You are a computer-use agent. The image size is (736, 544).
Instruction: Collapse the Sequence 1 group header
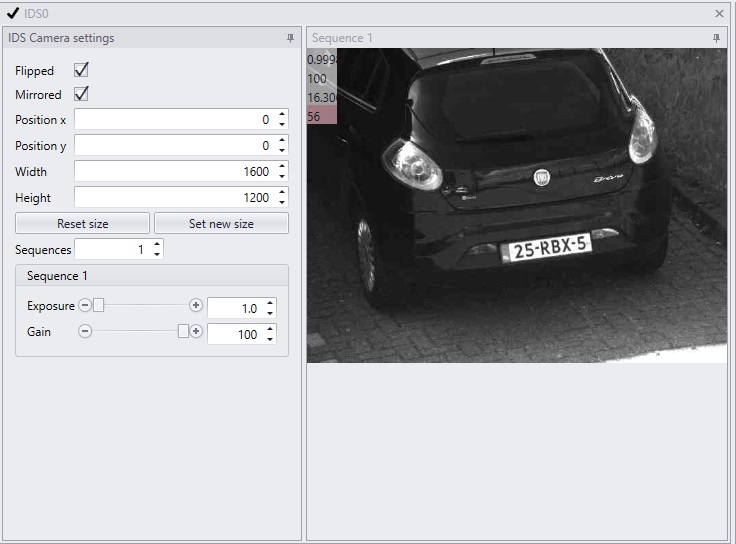[x=152, y=276]
